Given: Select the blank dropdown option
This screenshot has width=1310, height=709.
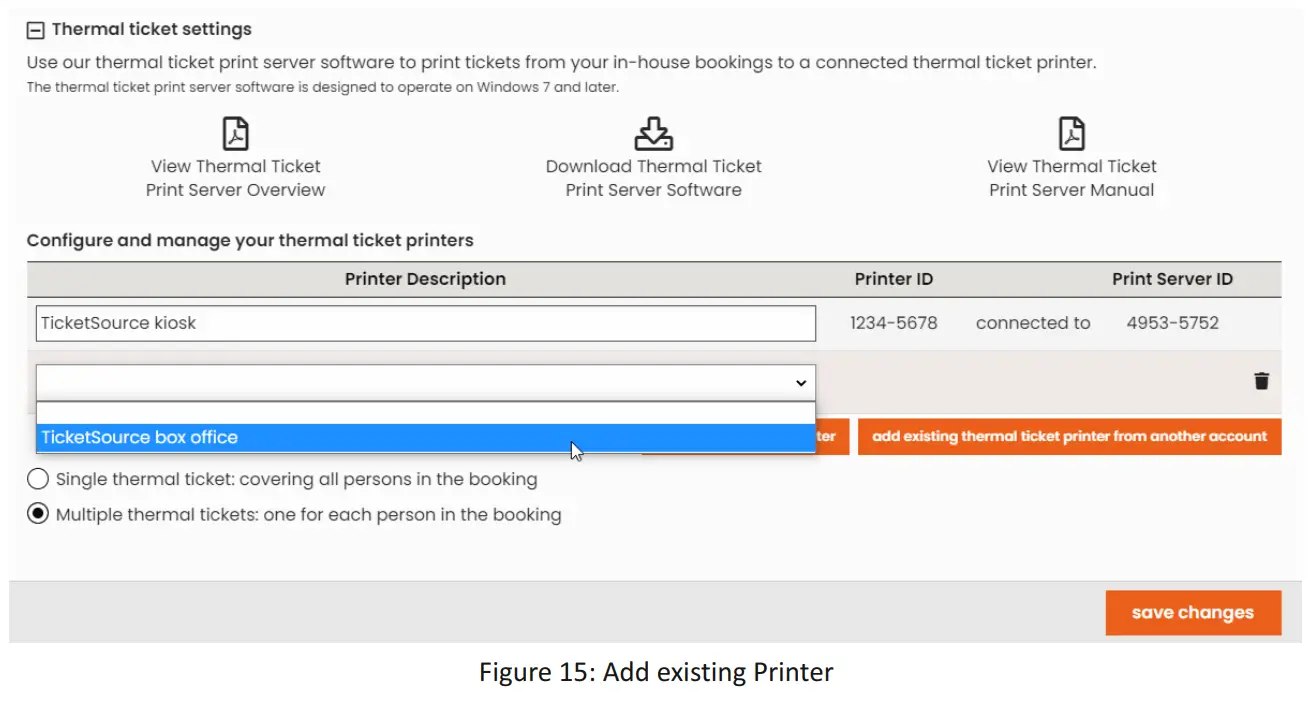Looking at the screenshot, I should [426, 413].
